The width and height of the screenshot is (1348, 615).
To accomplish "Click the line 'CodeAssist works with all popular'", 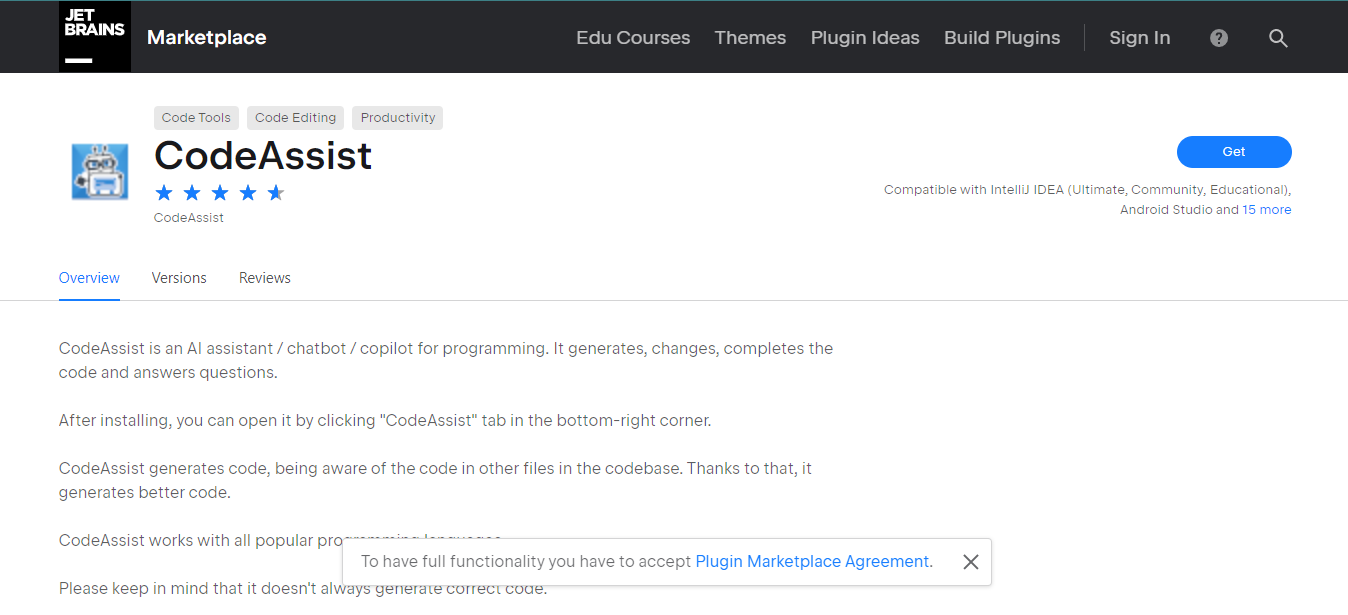I will (x=280, y=541).
